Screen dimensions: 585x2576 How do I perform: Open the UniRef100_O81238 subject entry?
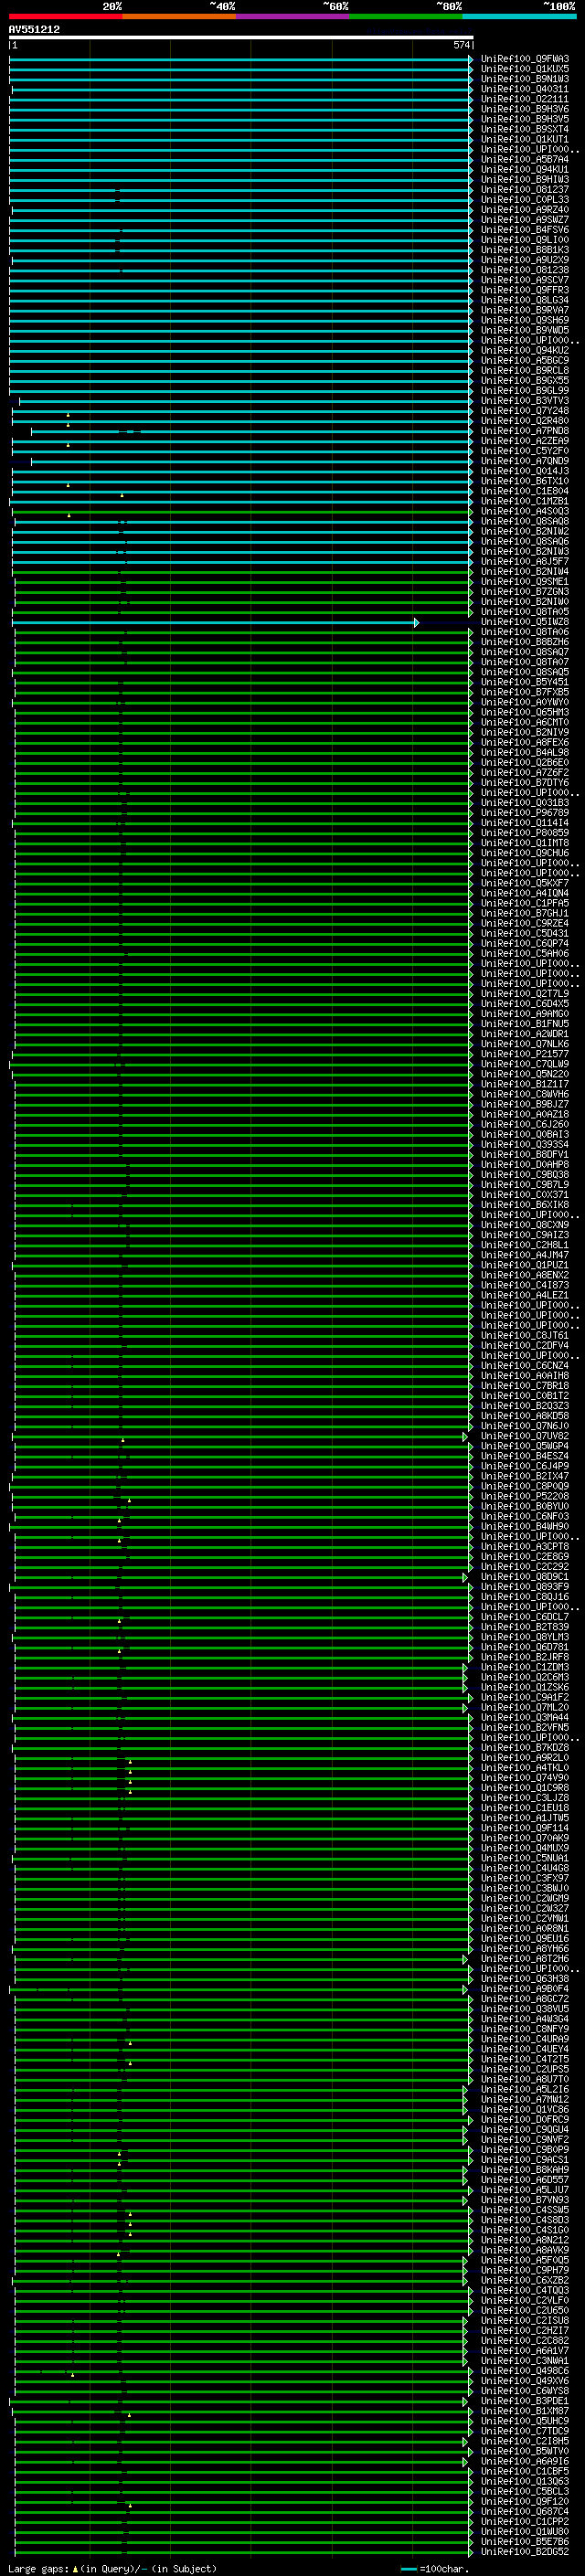click(x=524, y=270)
